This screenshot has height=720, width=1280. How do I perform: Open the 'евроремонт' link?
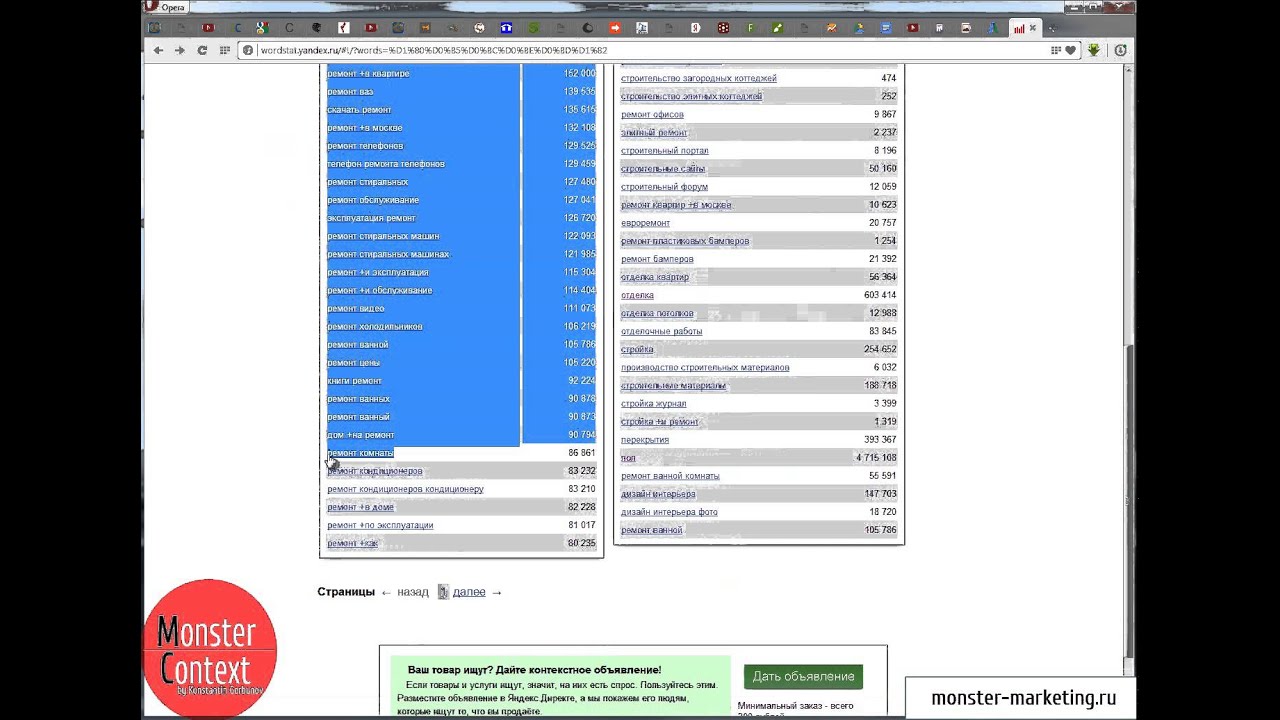pos(645,222)
